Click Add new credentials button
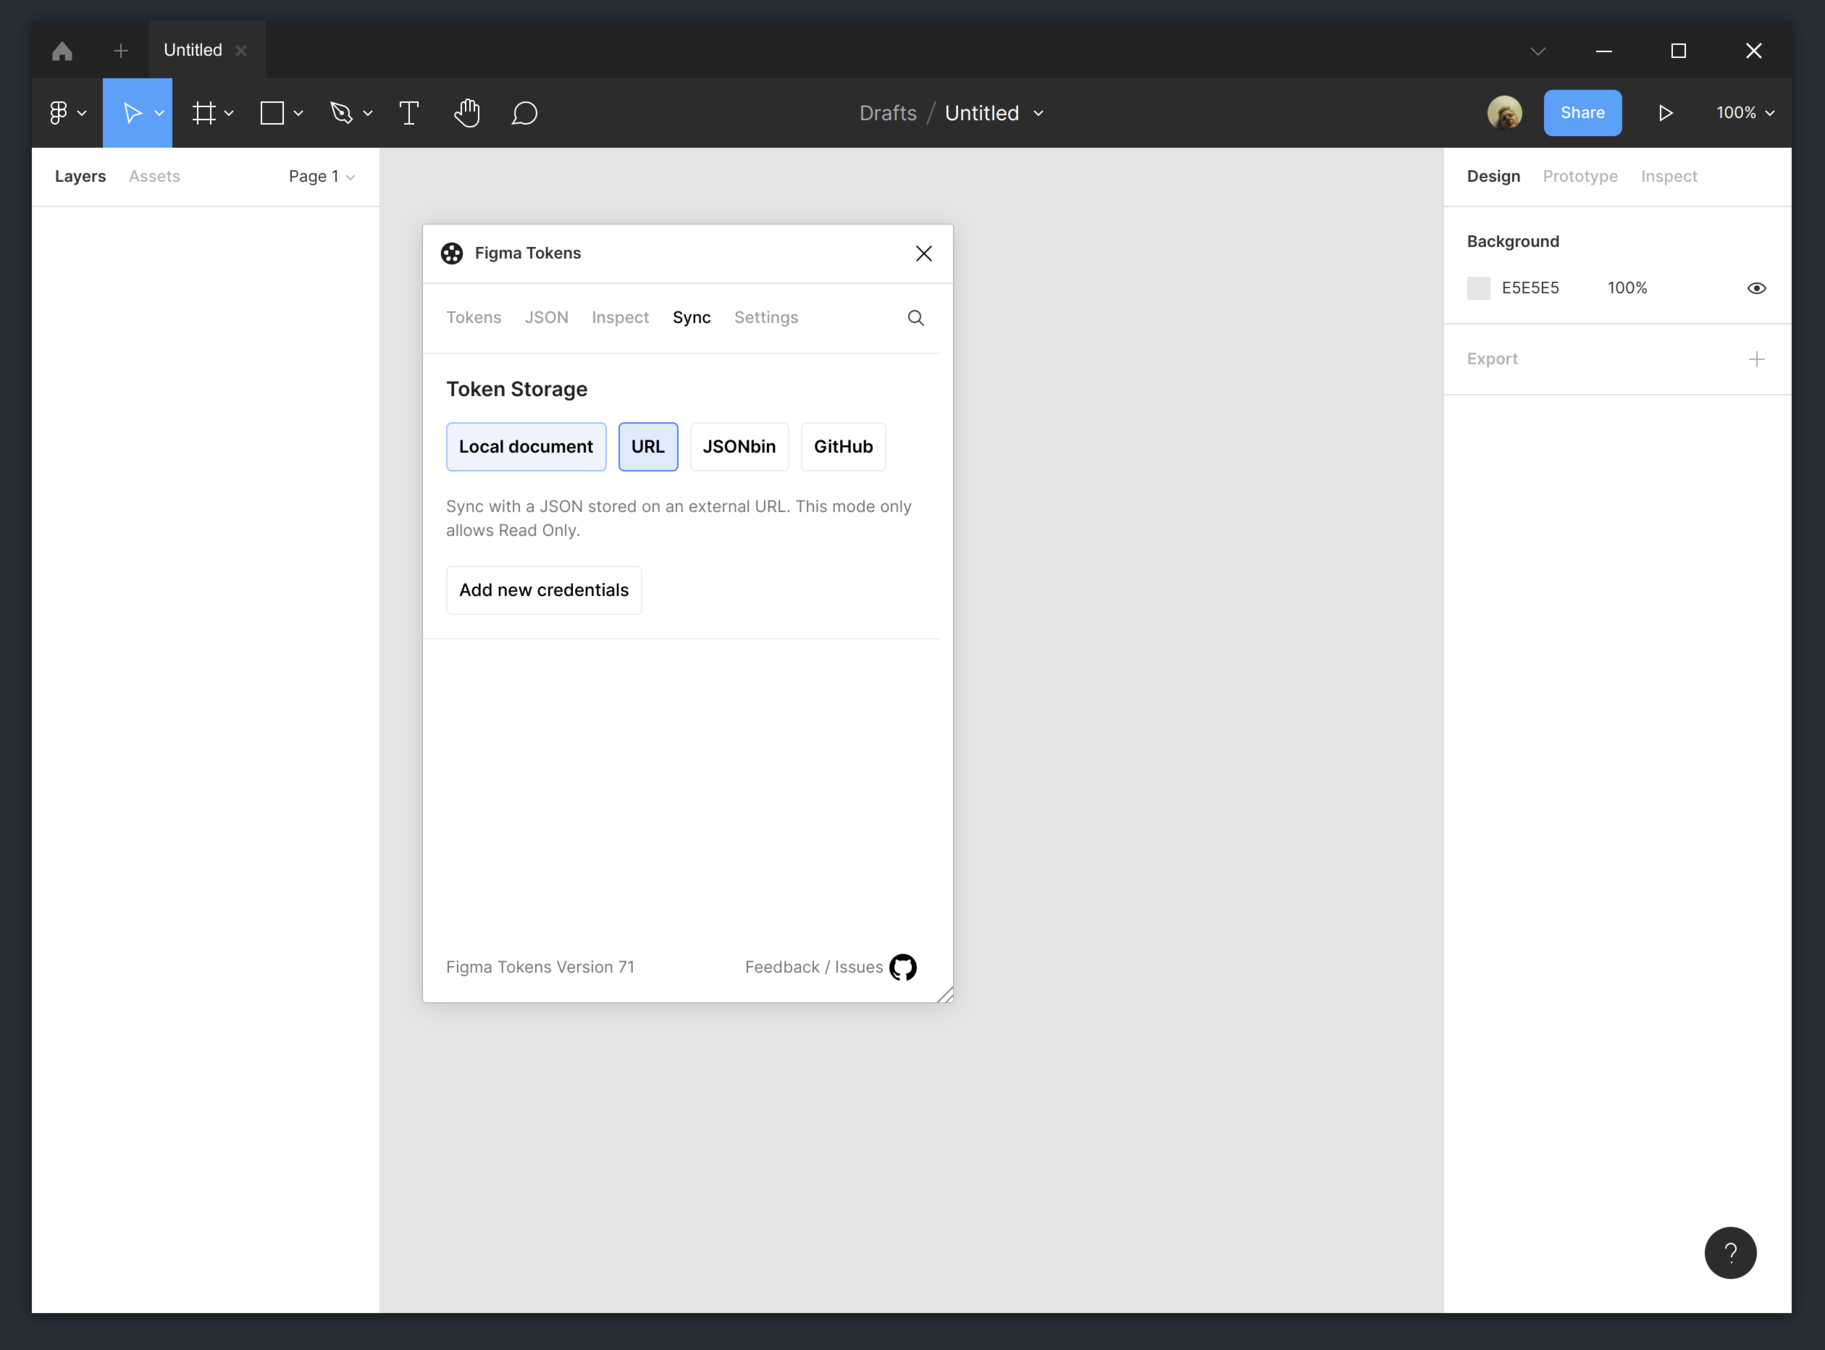Image resolution: width=1825 pixels, height=1350 pixels. click(544, 590)
